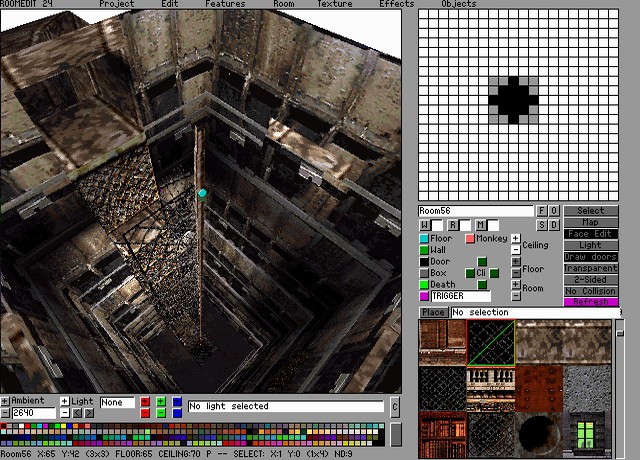This screenshot has height=460, width=640.
Task: Click the cyan Floor type square
Action: [424, 239]
